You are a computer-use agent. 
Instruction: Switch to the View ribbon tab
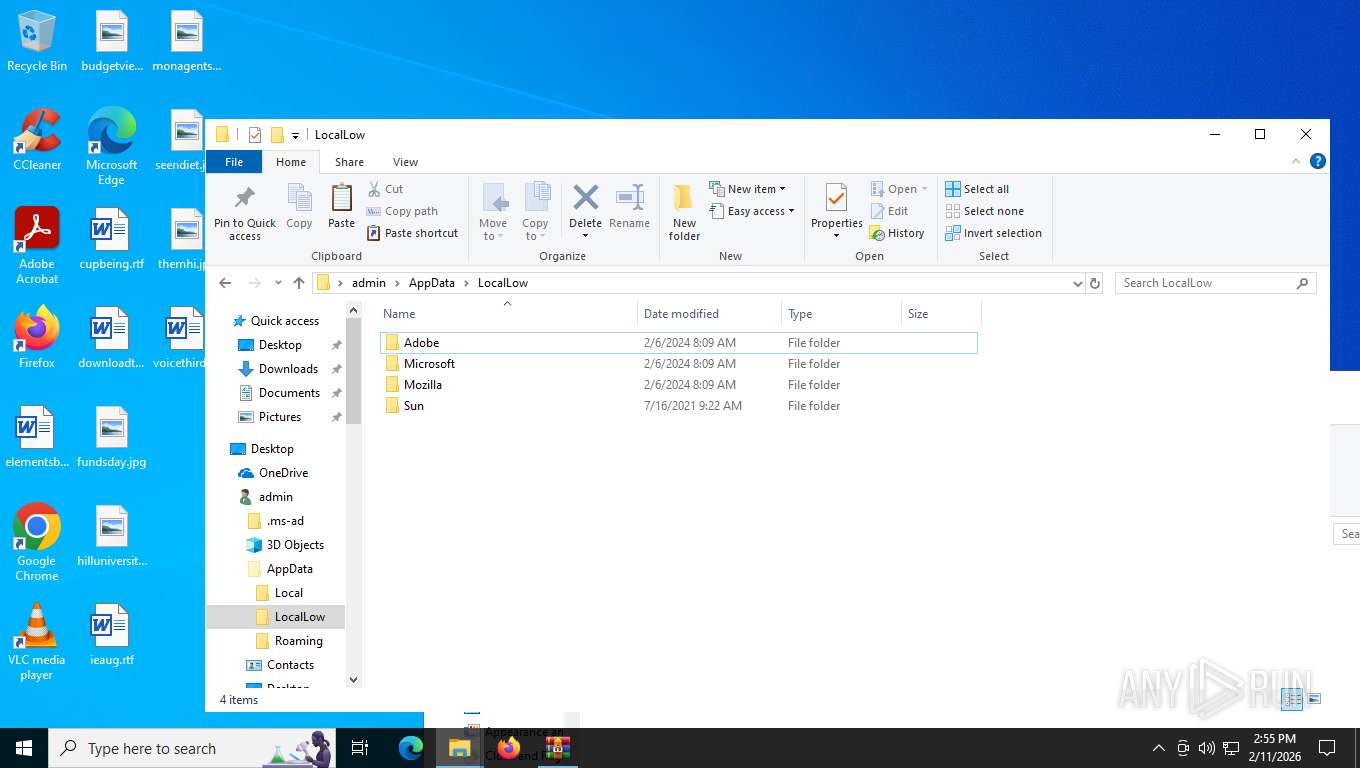coord(405,162)
